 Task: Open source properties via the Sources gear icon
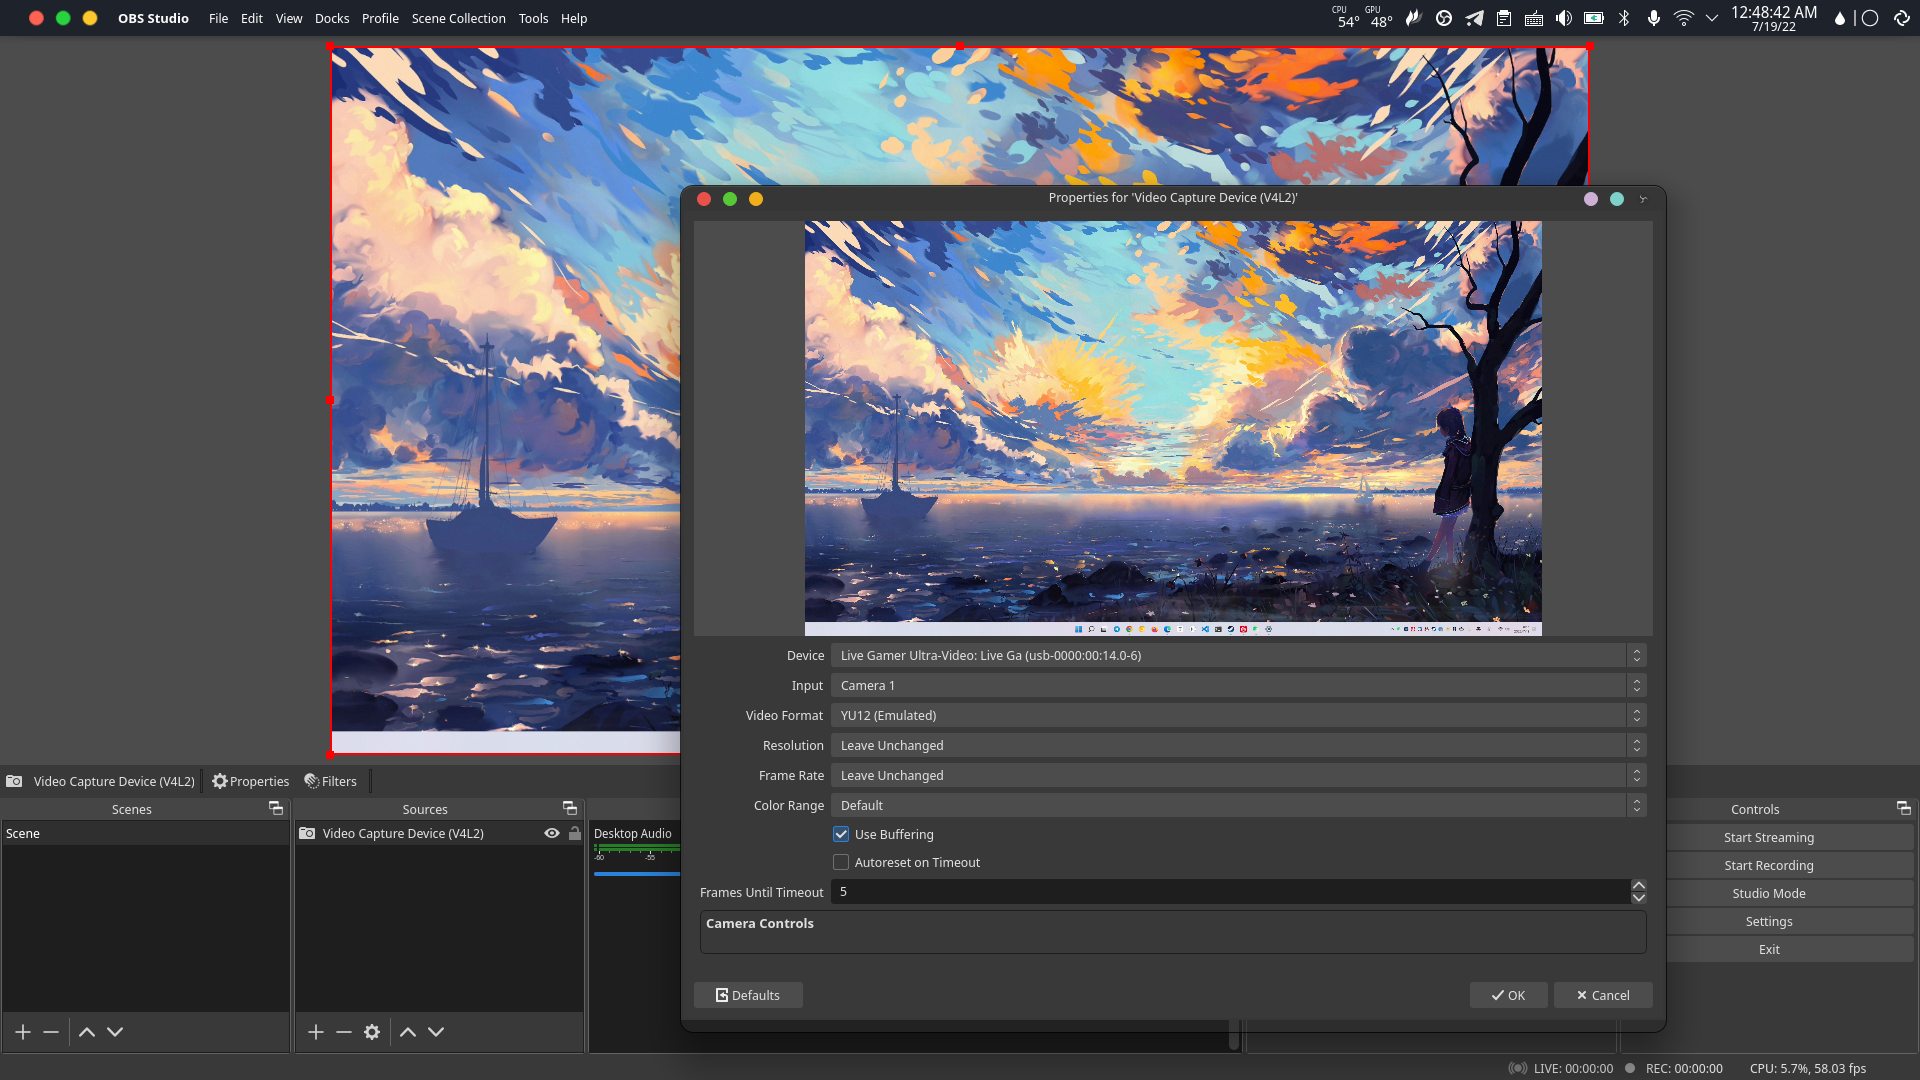coord(372,1032)
